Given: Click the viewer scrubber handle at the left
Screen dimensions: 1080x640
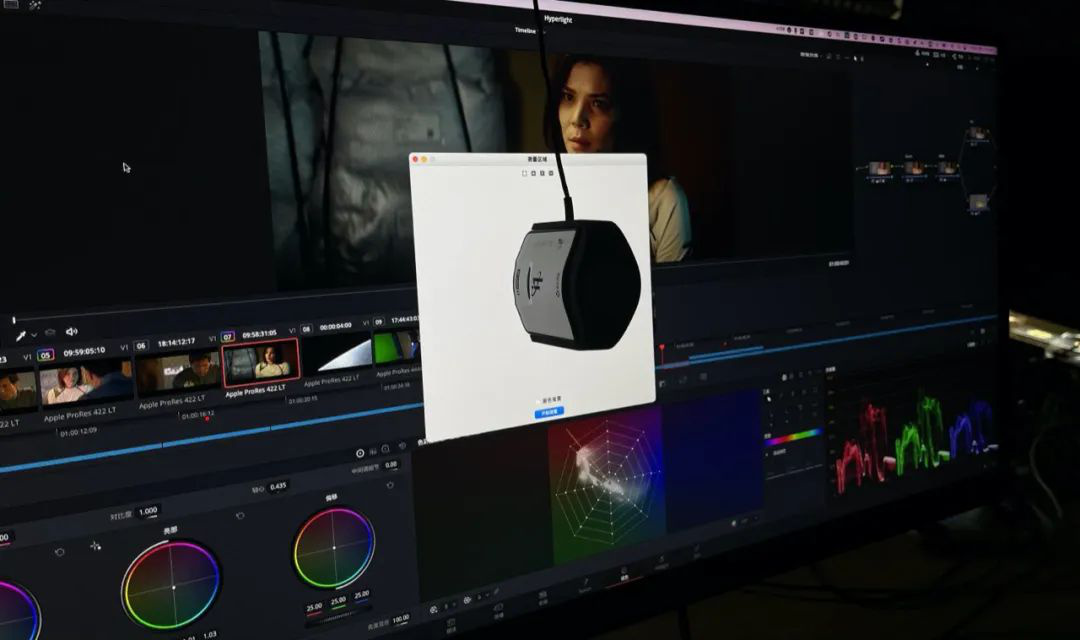Looking at the screenshot, I should click(14, 320).
